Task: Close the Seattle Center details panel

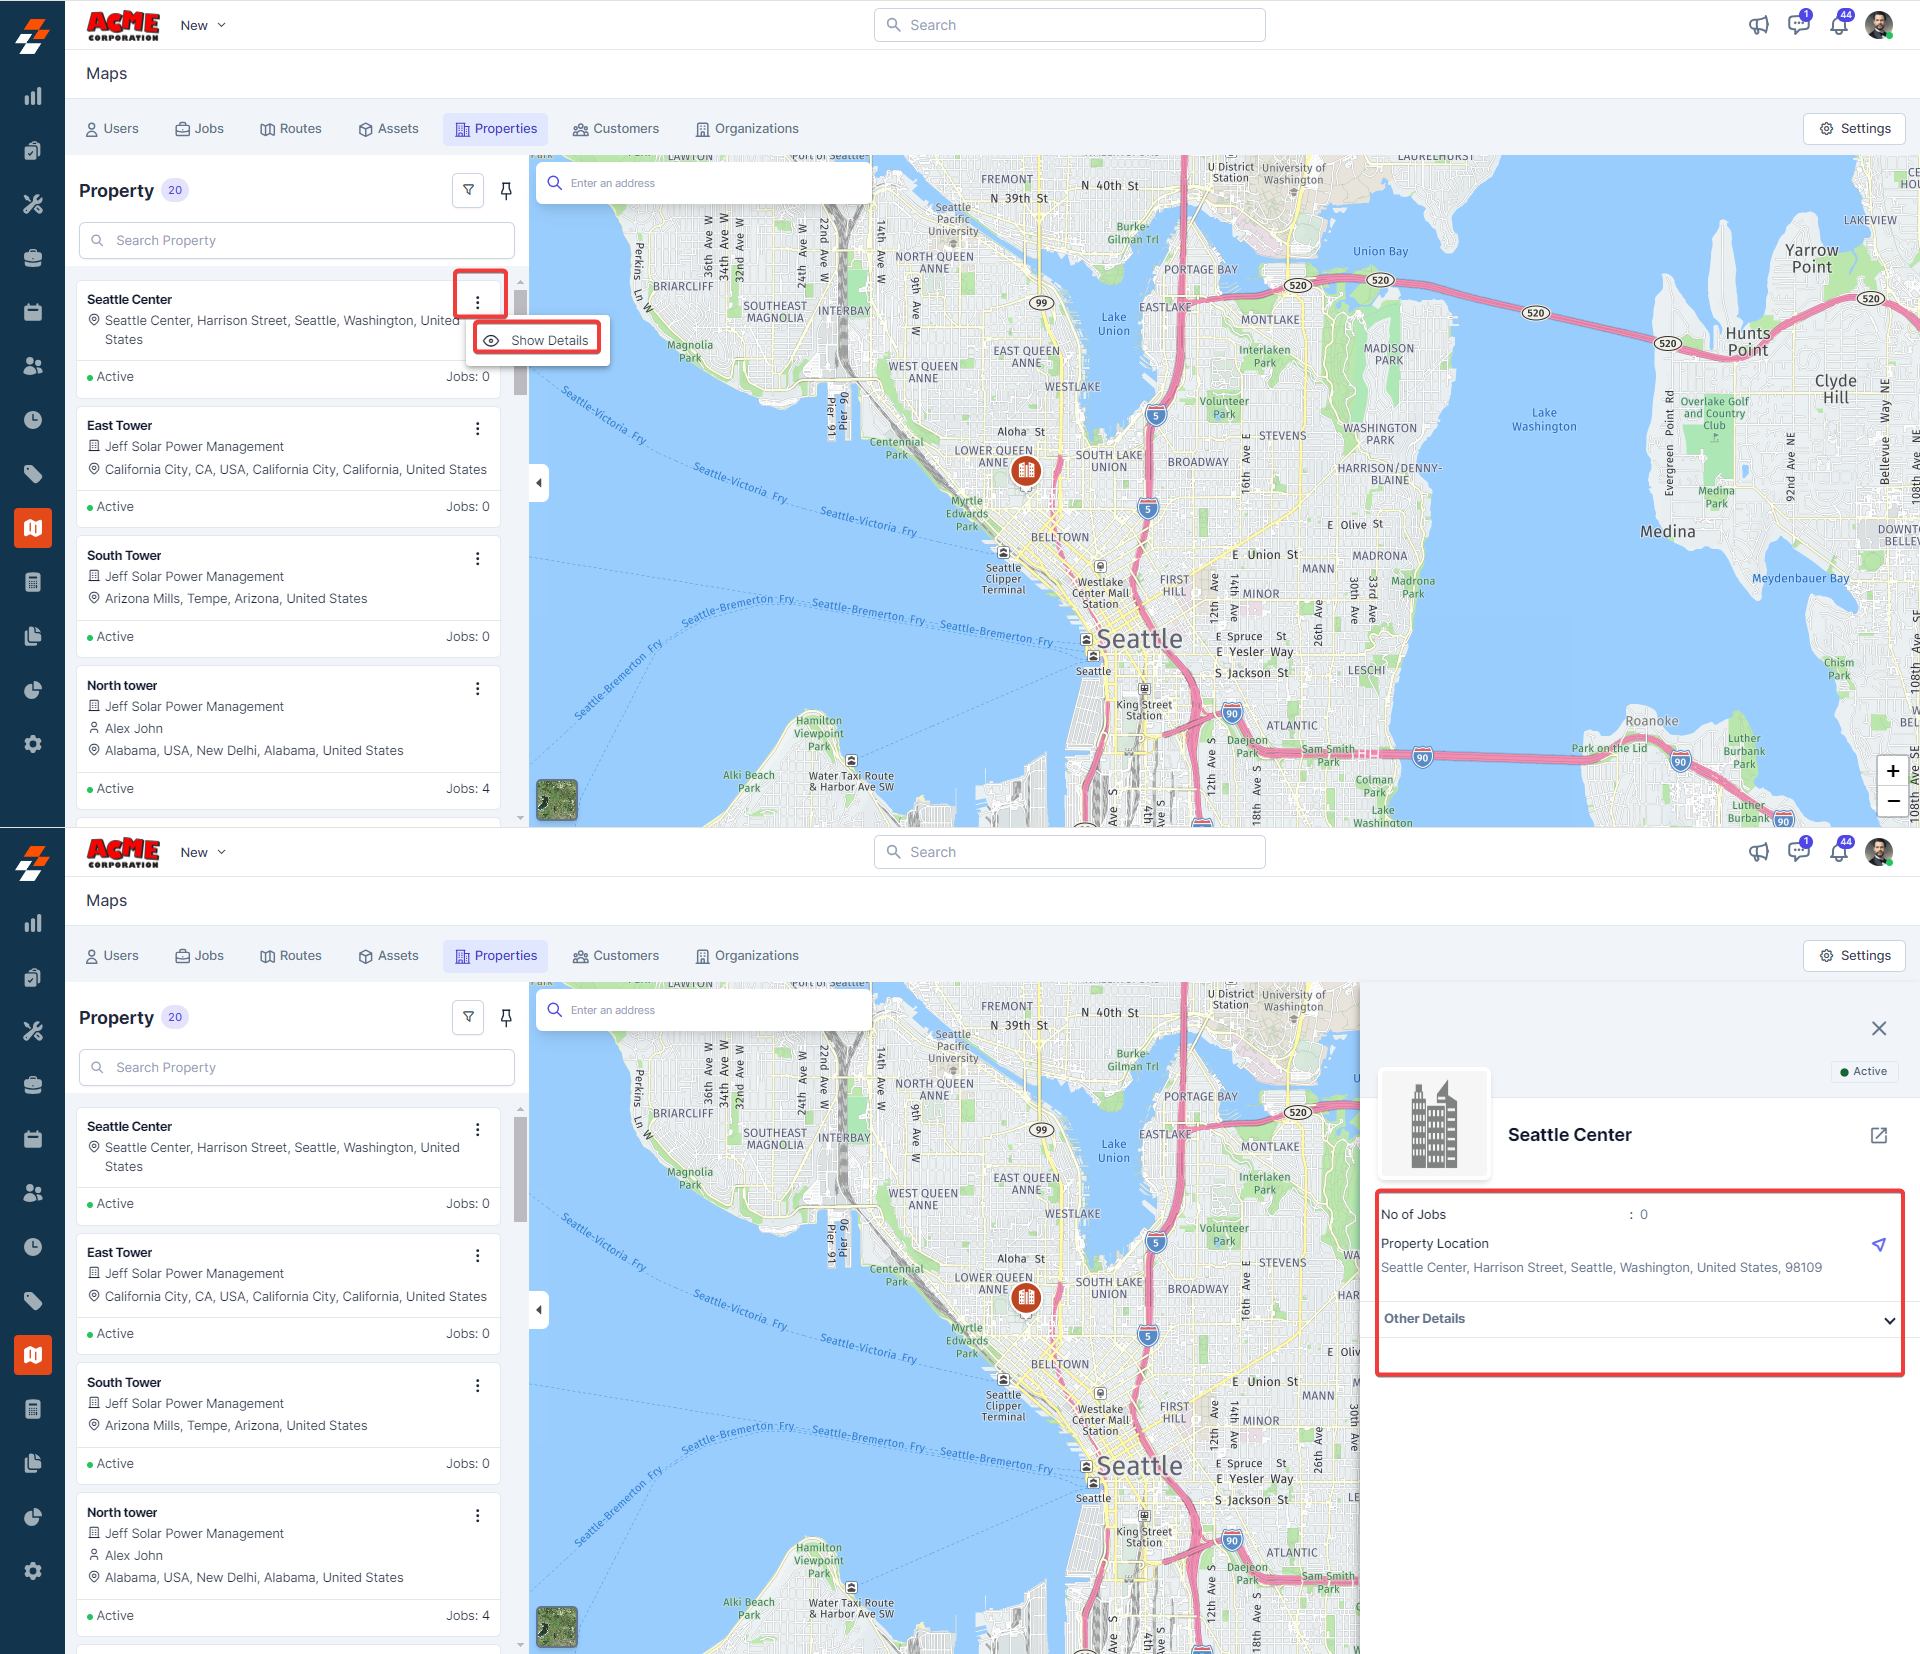Action: 1878,1028
